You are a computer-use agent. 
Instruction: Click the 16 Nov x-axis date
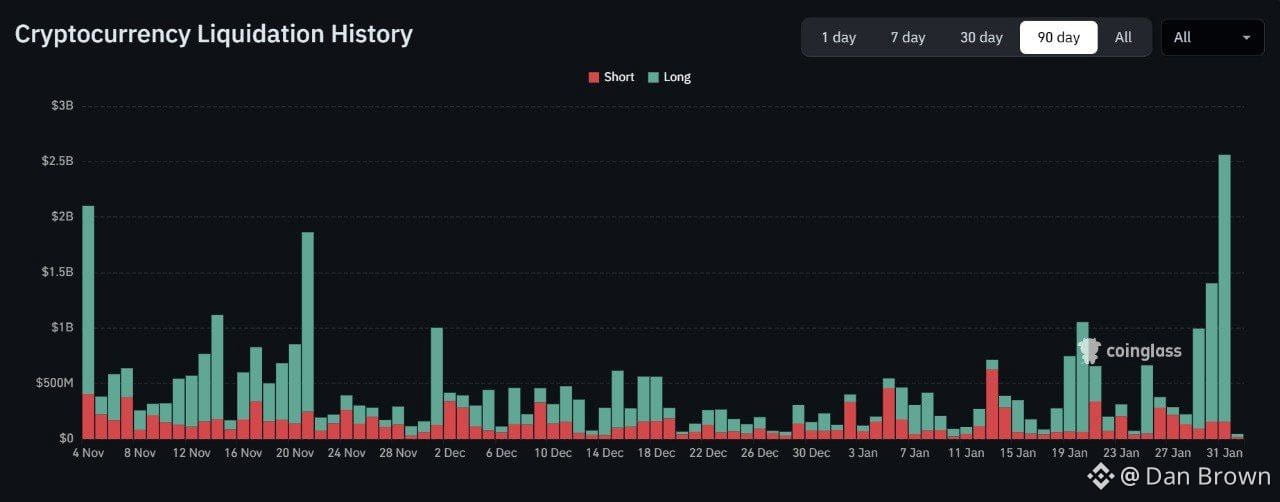tap(243, 453)
